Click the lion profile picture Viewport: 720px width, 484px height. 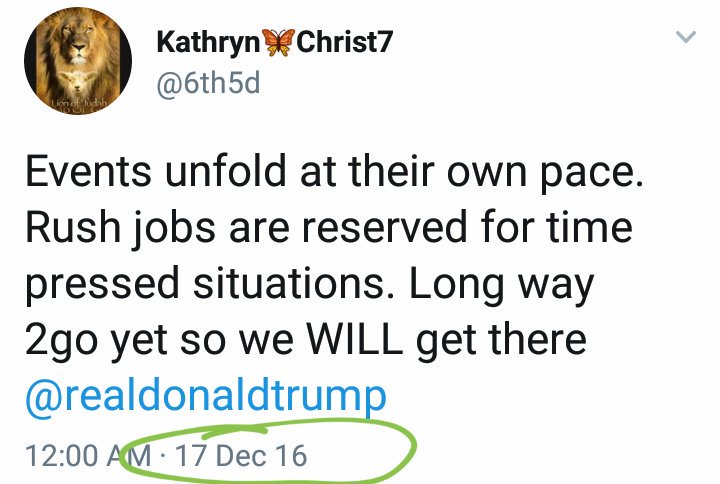click(x=75, y=68)
